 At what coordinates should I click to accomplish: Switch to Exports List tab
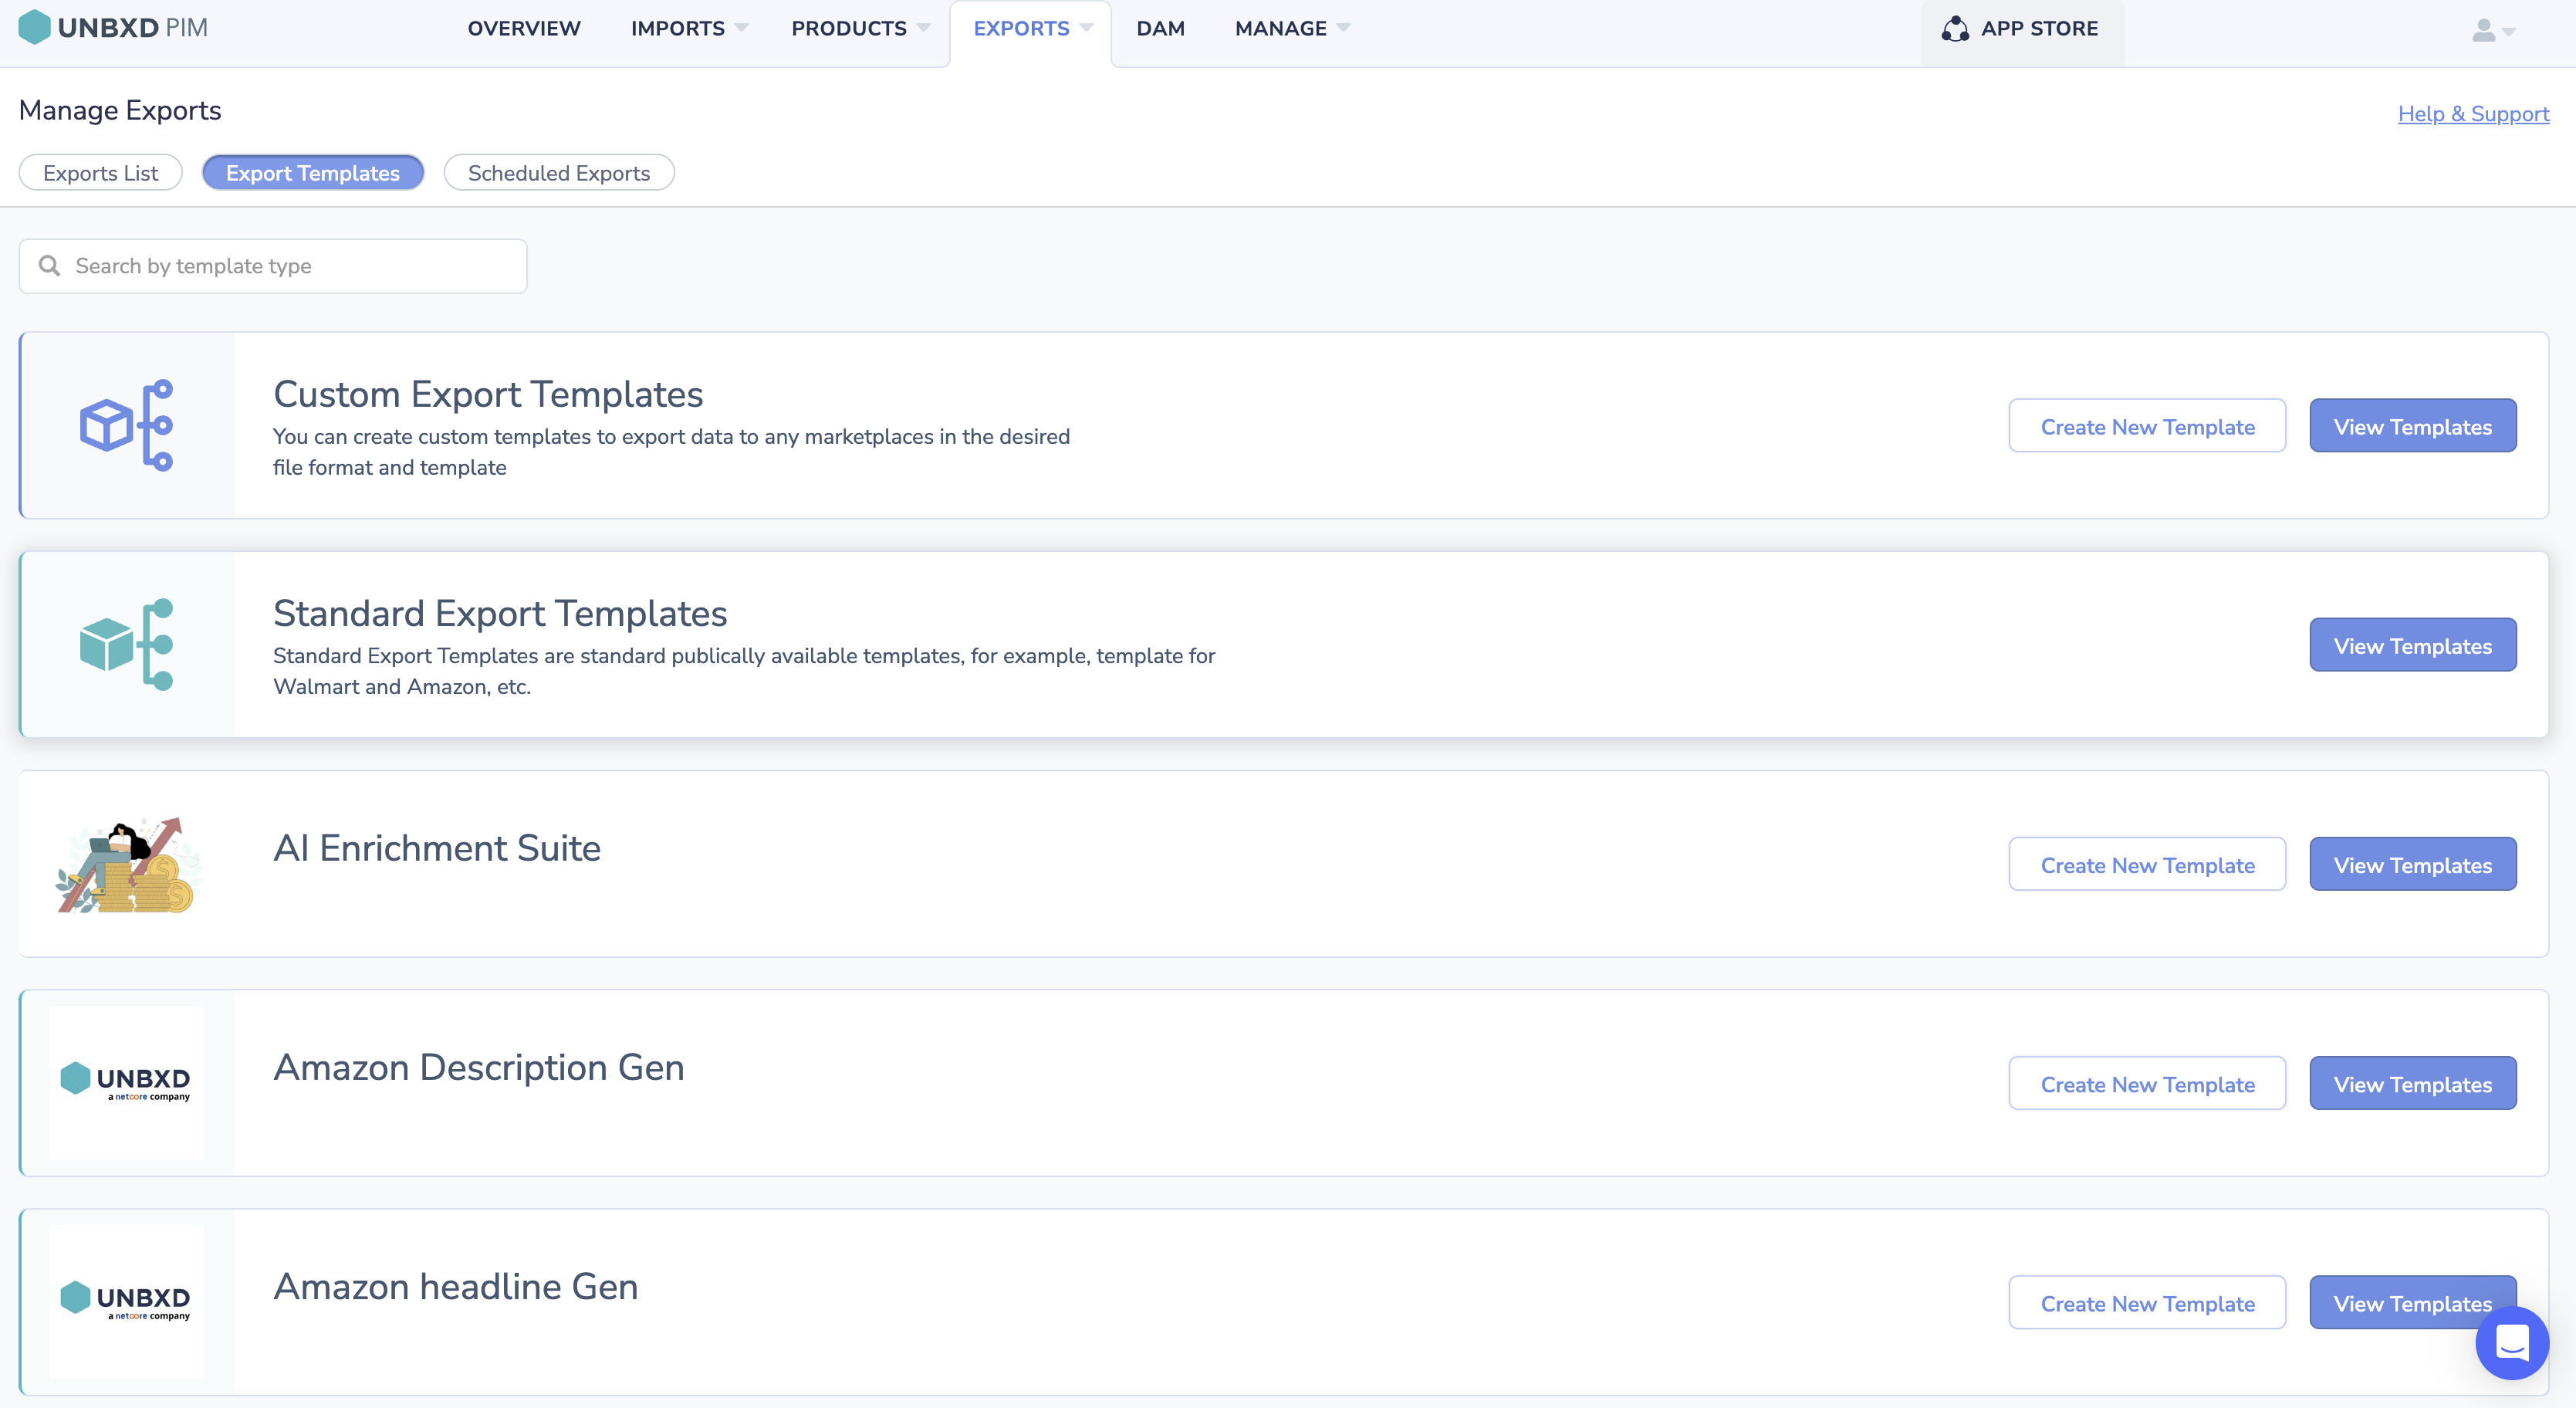click(x=100, y=172)
